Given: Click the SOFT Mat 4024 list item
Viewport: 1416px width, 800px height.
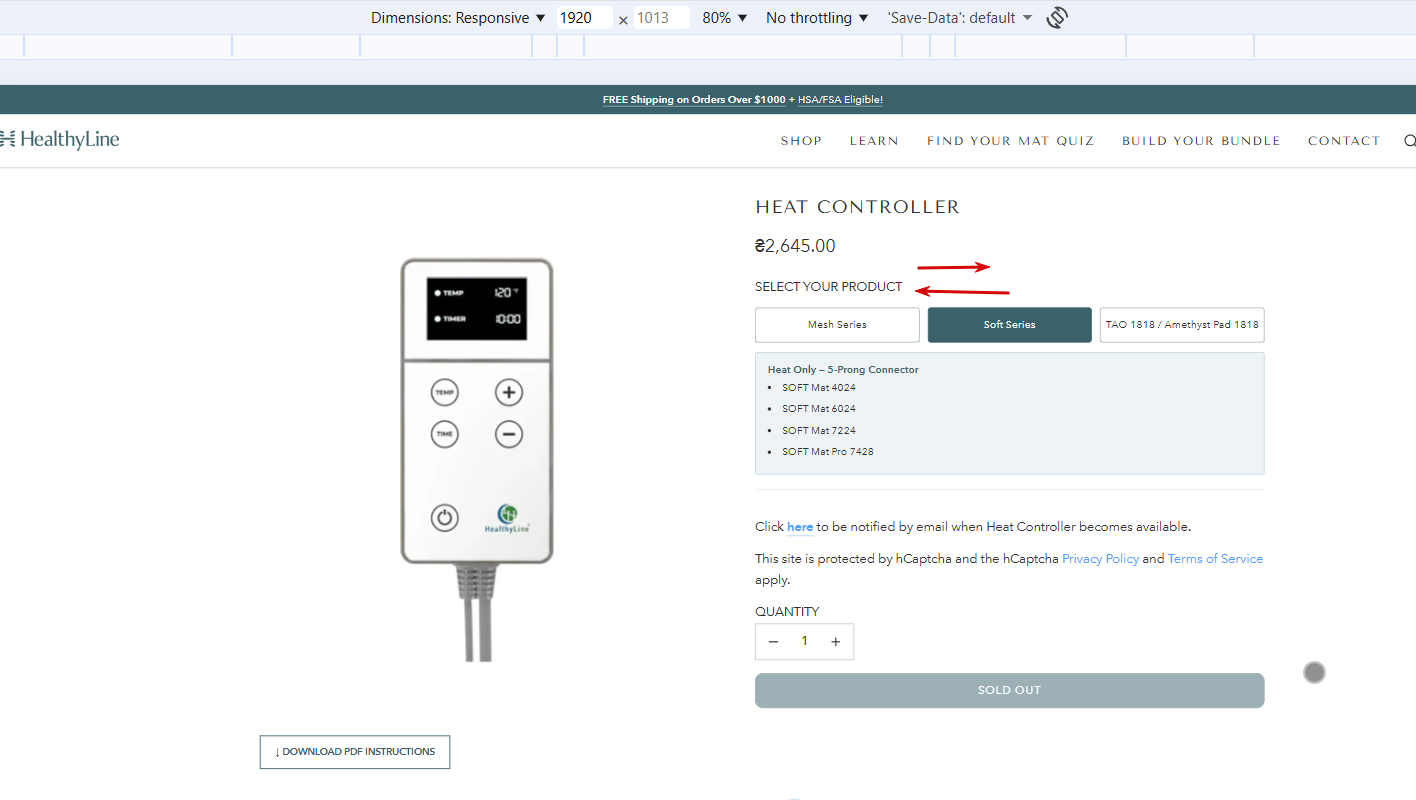Looking at the screenshot, I should click(x=819, y=388).
